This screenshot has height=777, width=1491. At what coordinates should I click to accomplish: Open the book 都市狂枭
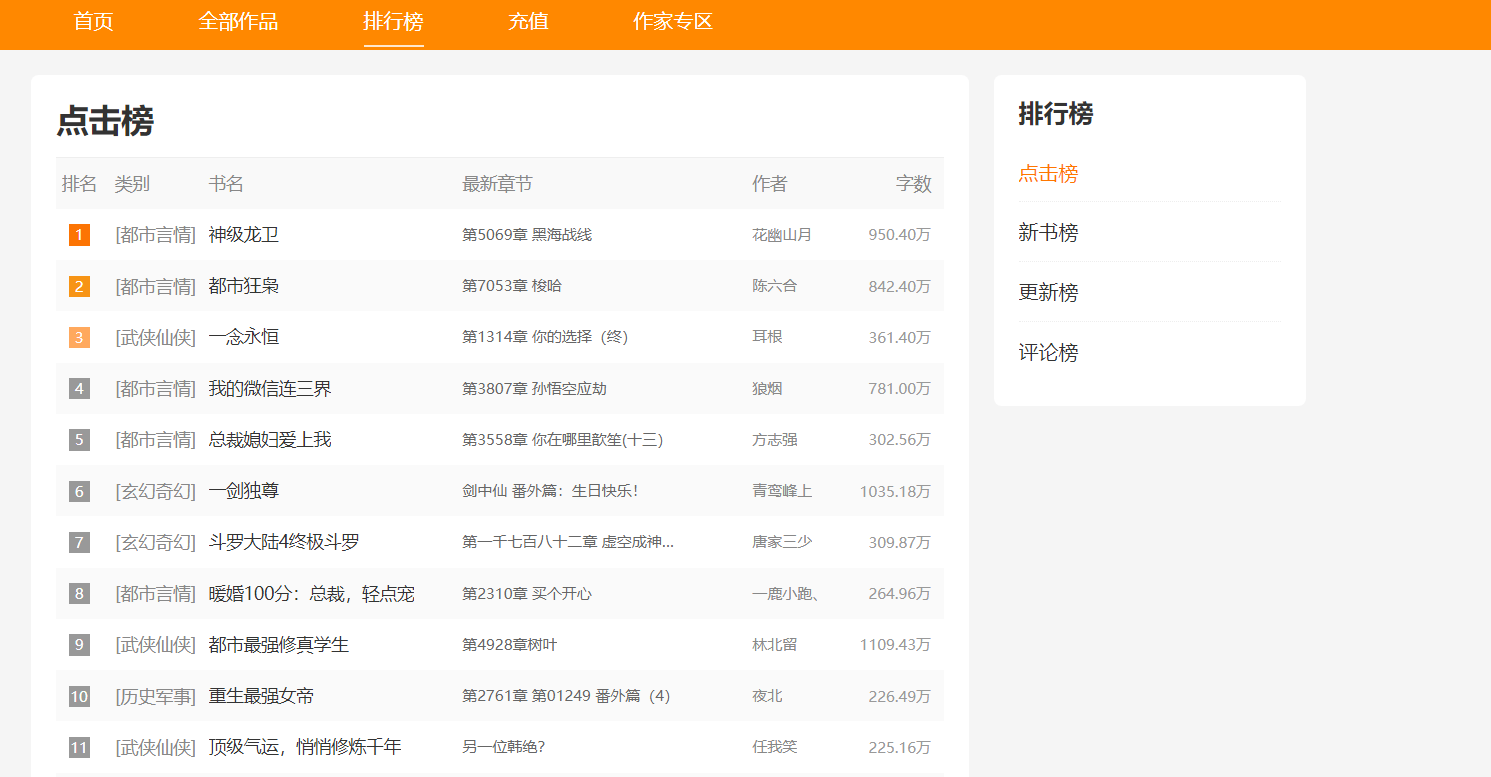[x=244, y=286]
